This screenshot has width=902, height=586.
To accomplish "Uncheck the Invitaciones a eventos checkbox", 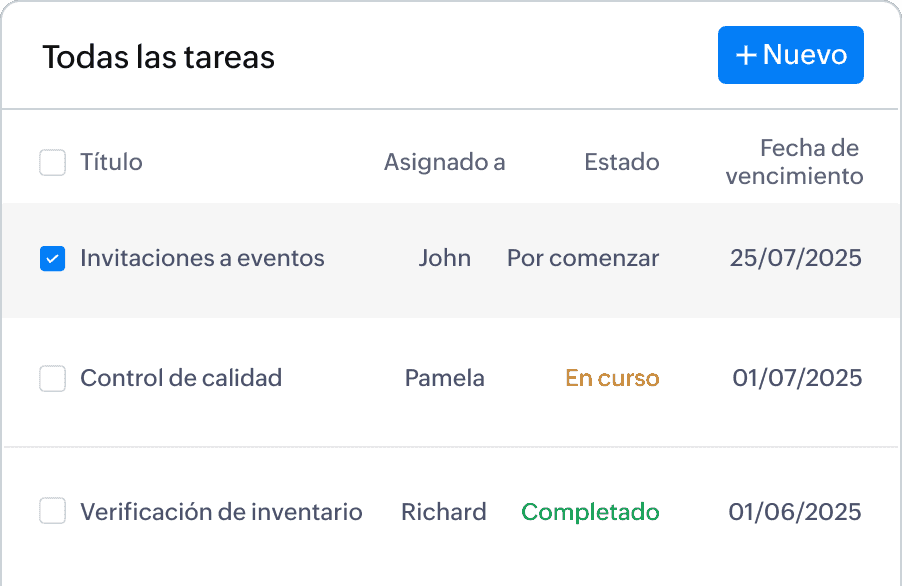I will tap(52, 259).
